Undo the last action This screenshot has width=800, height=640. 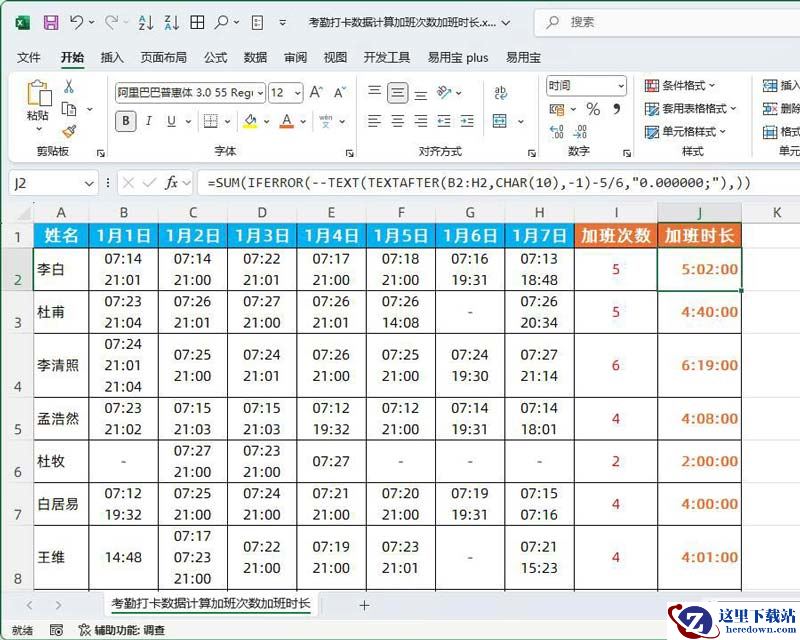(77, 22)
